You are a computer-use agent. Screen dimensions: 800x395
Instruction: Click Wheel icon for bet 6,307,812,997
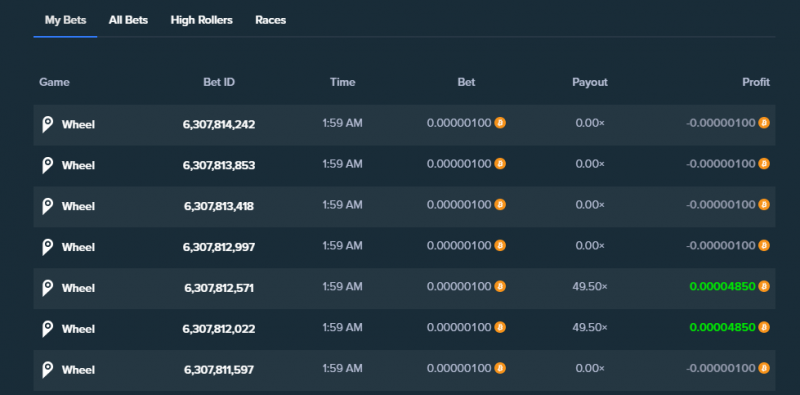click(x=47, y=247)
